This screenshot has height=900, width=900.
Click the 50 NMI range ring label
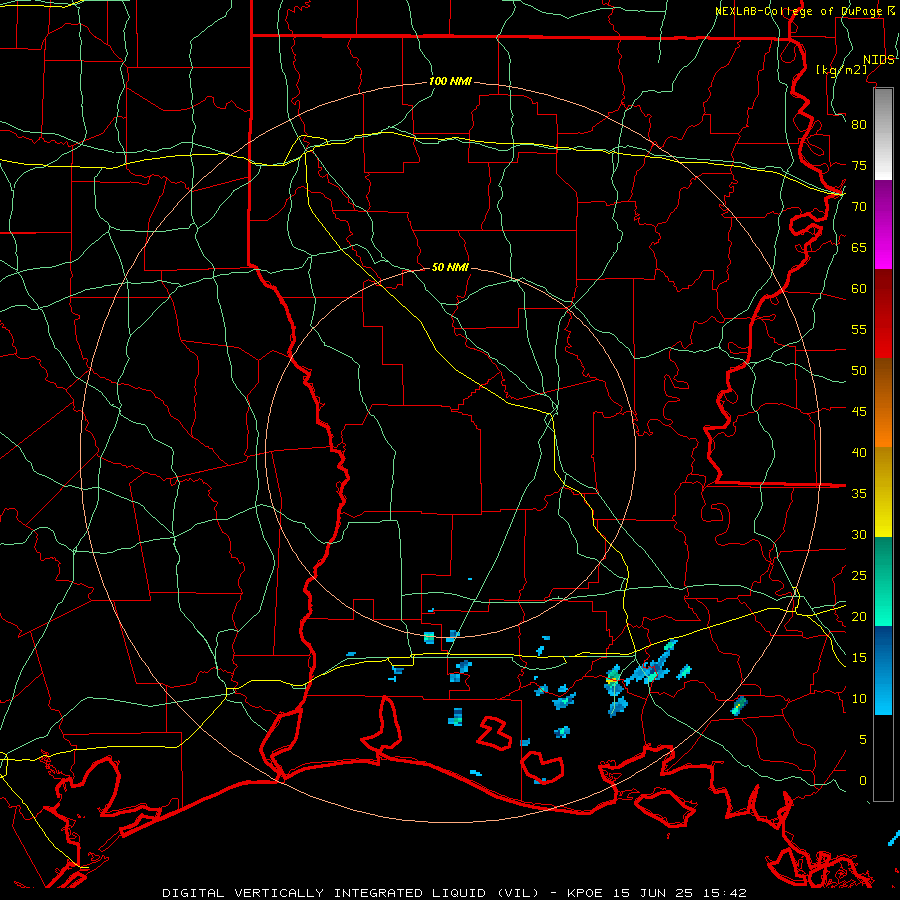450,267
